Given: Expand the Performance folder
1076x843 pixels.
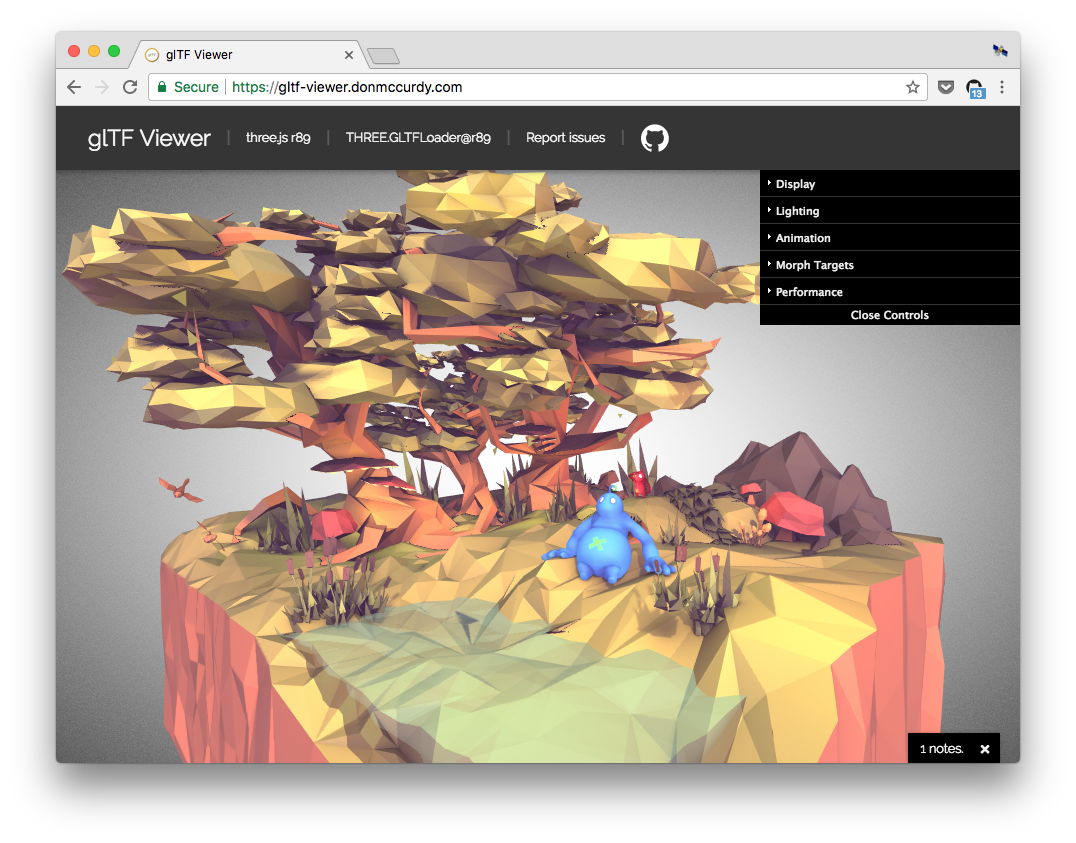Looking at the screenshot, I should tap(889, 292).
